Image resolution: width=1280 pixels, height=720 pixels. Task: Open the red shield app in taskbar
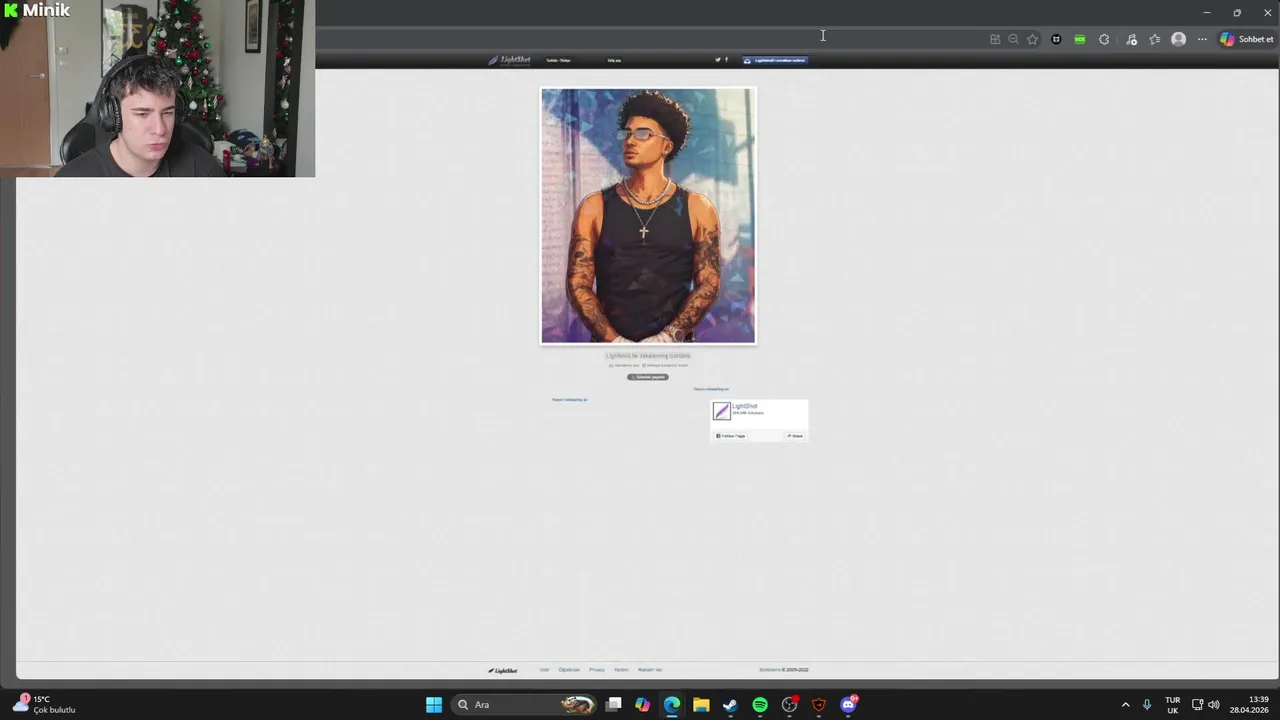click(x=819, y=705)
